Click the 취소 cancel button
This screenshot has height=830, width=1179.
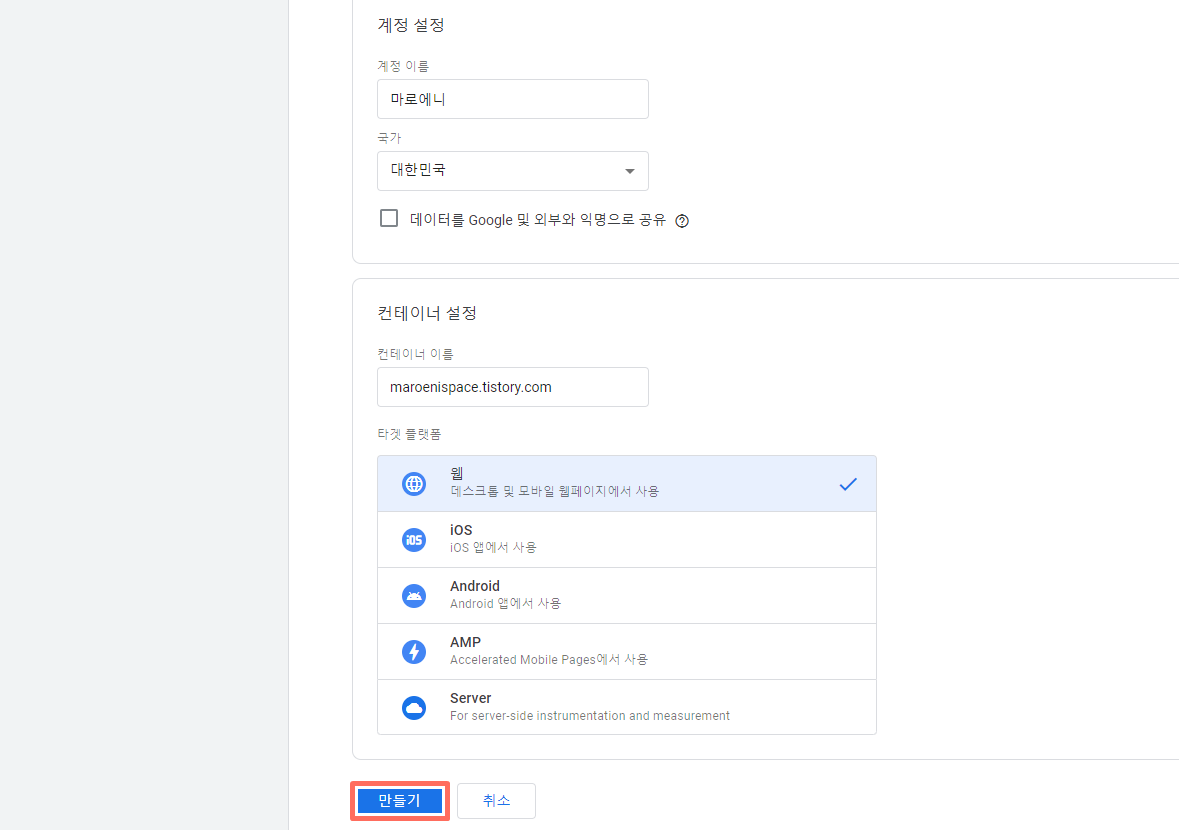(496, 800)
